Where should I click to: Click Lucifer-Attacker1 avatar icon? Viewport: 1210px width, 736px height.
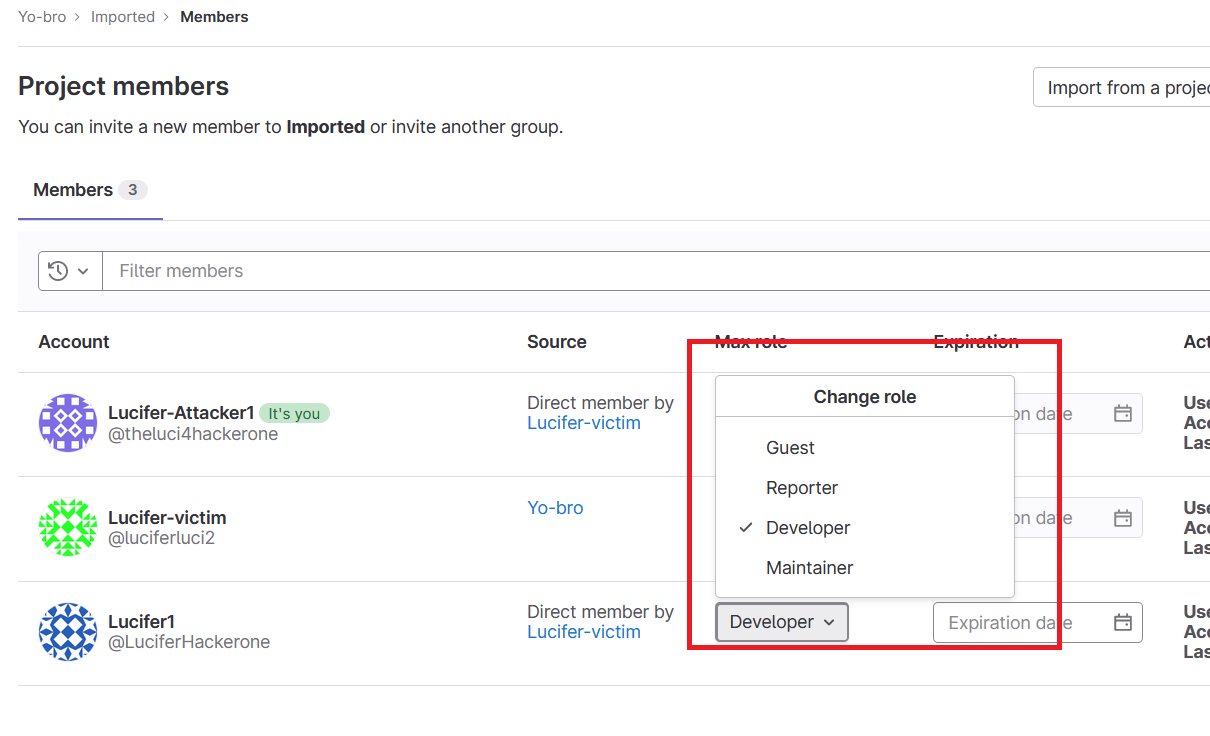click(67, 423)
